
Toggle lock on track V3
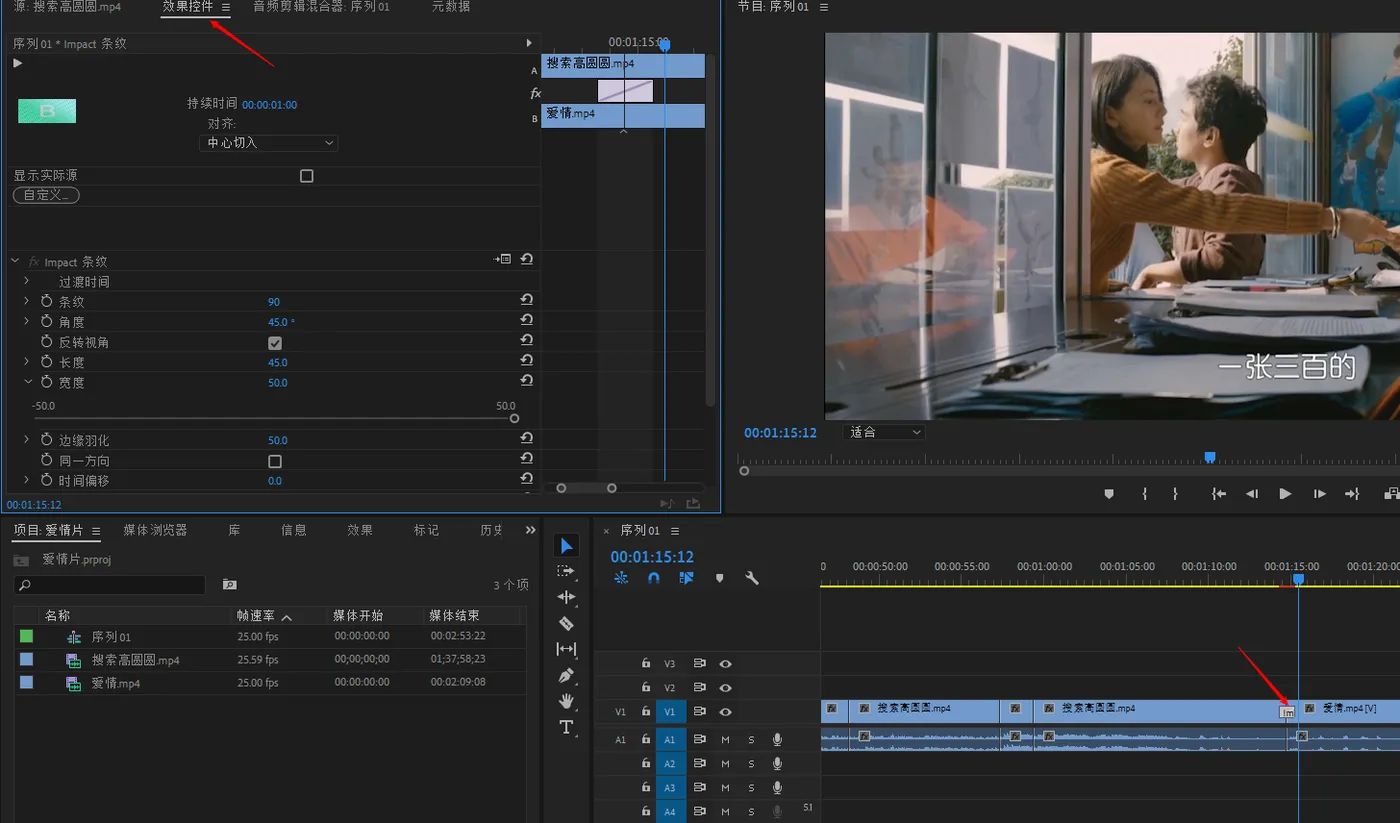coord(646,663)
